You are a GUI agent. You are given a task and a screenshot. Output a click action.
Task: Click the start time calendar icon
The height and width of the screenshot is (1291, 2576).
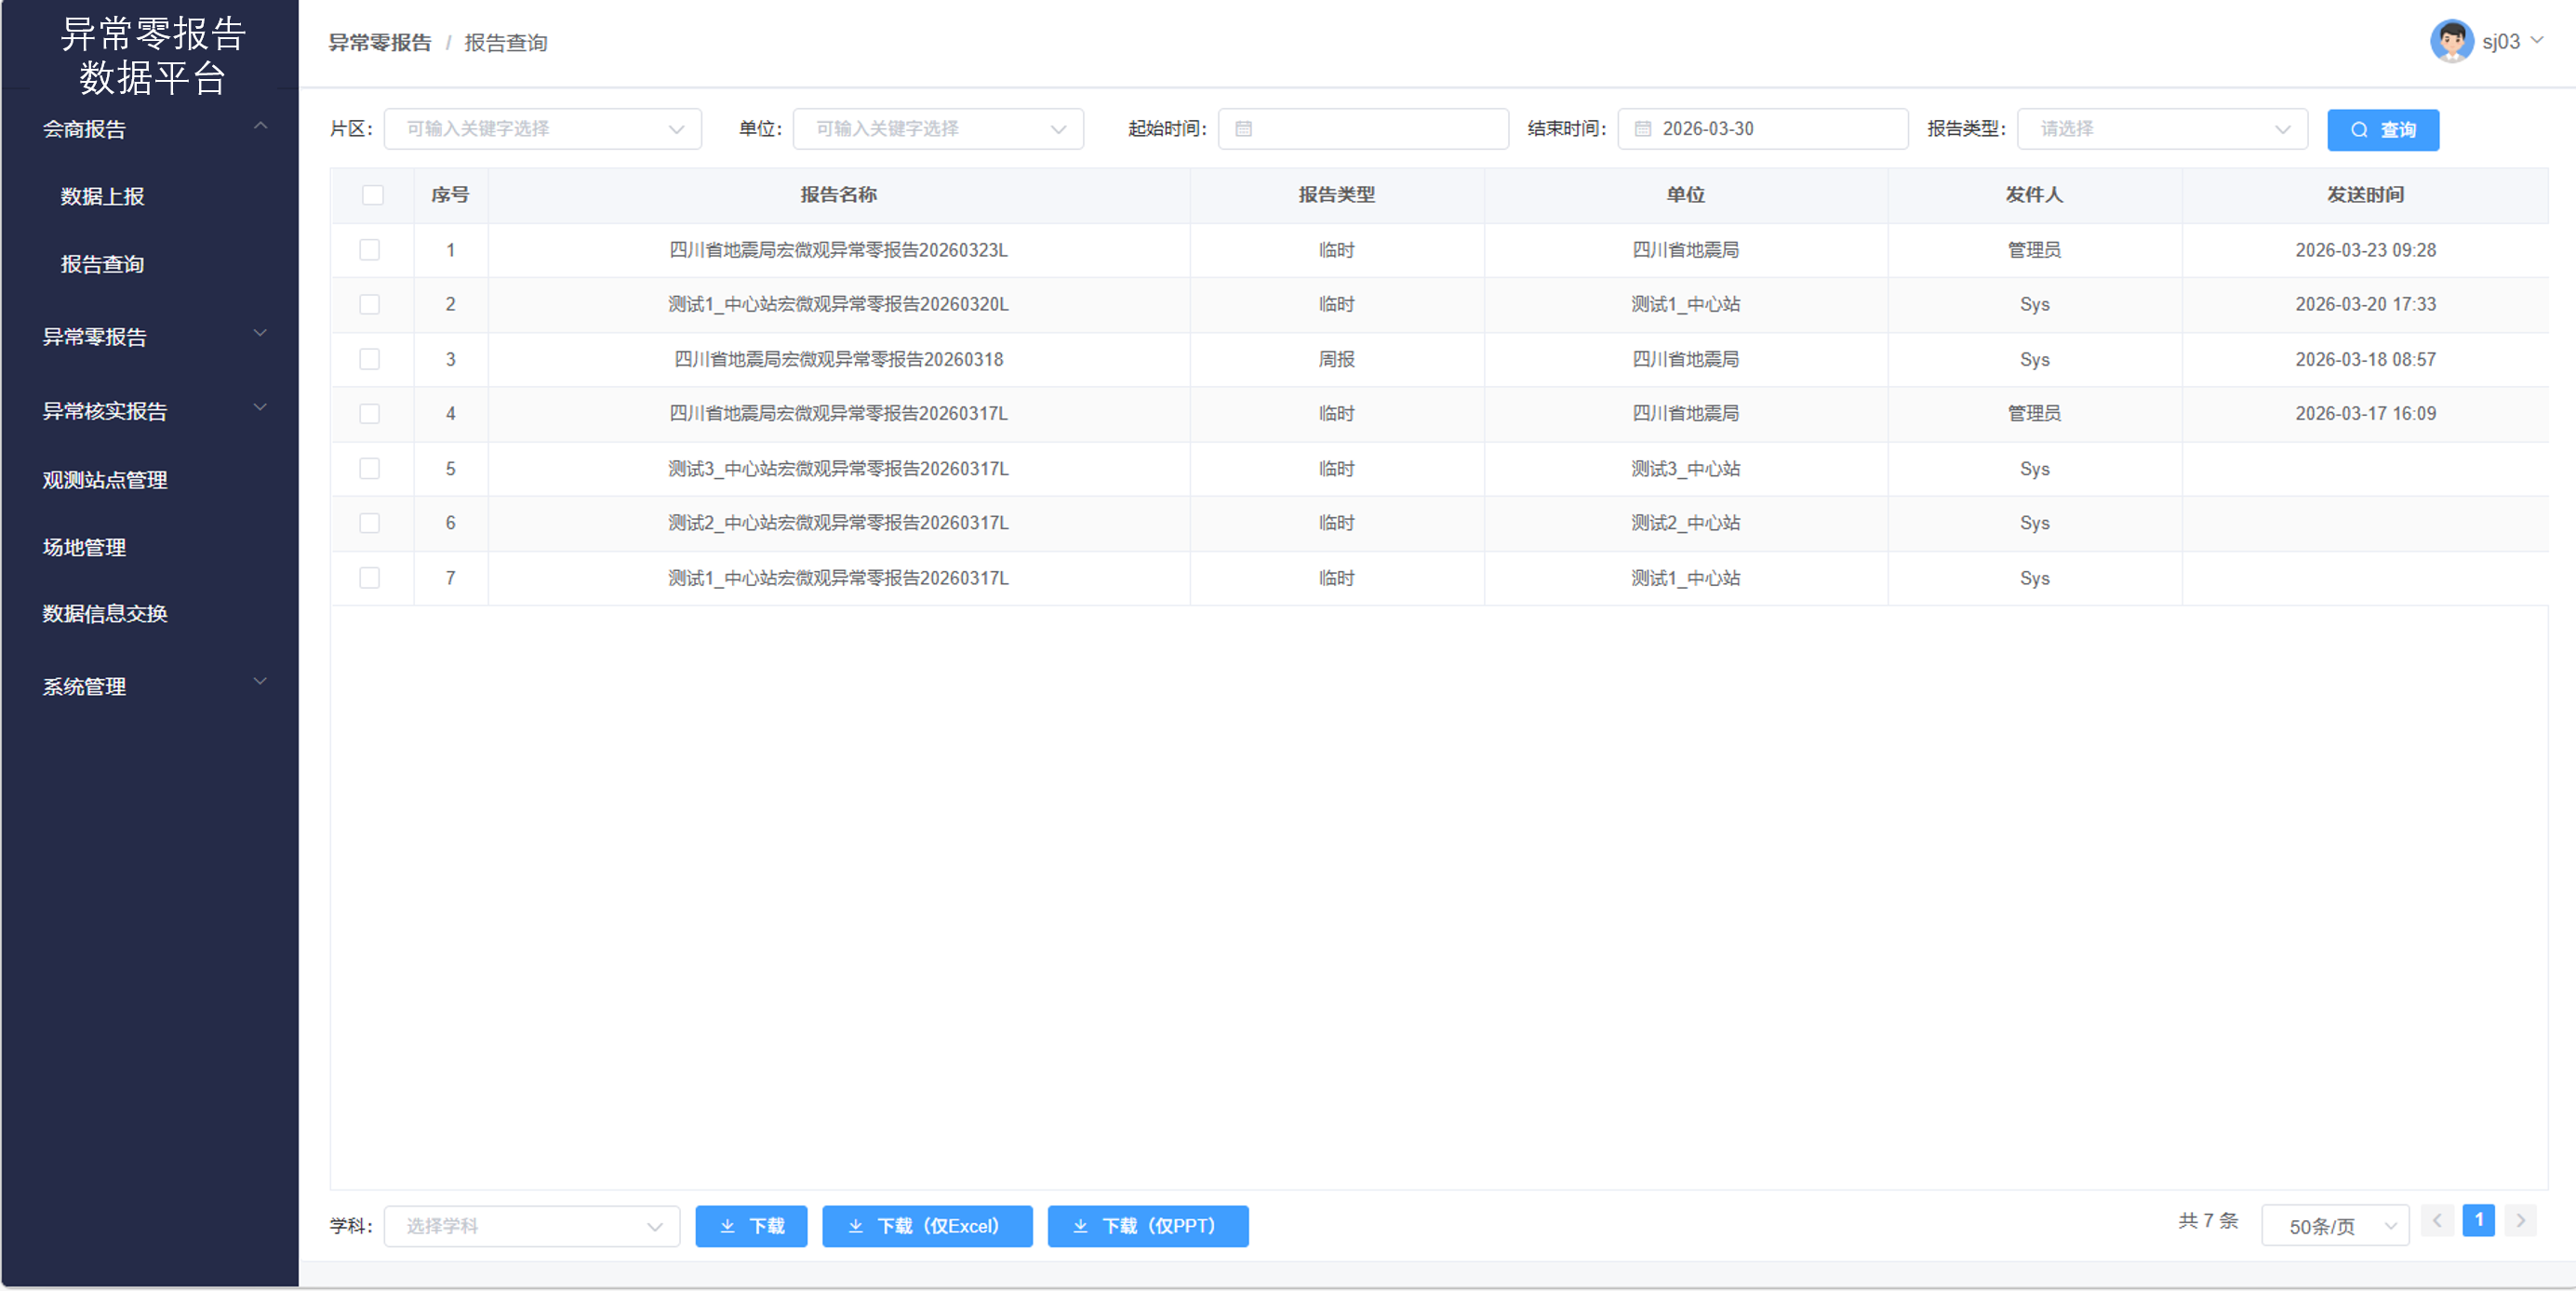click(x=1243, y=129)
